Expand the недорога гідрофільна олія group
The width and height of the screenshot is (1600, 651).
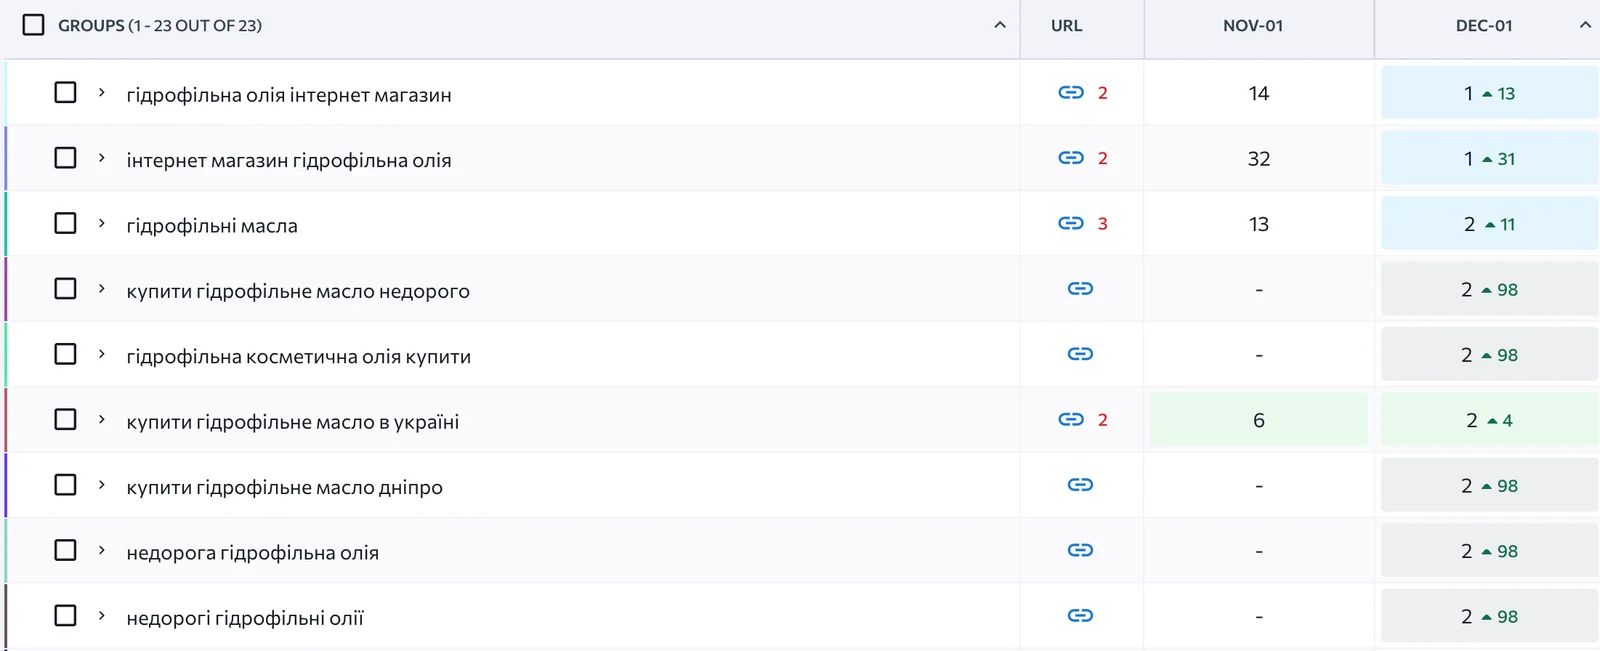click(x=101, y=550)
